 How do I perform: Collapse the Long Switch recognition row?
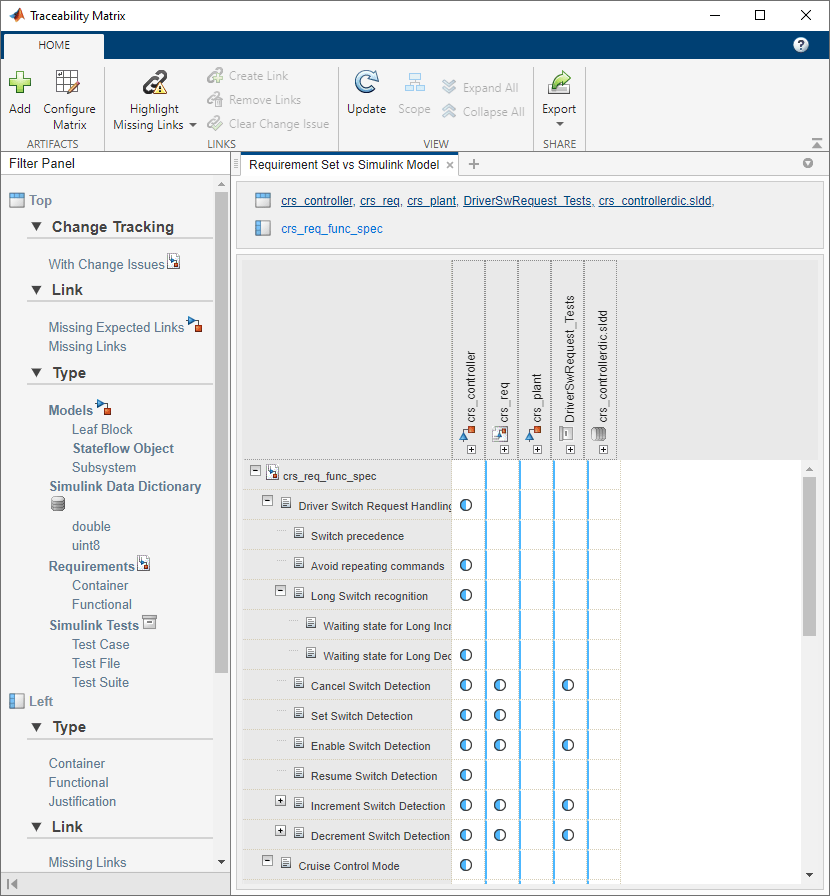[x=280, y=590]
